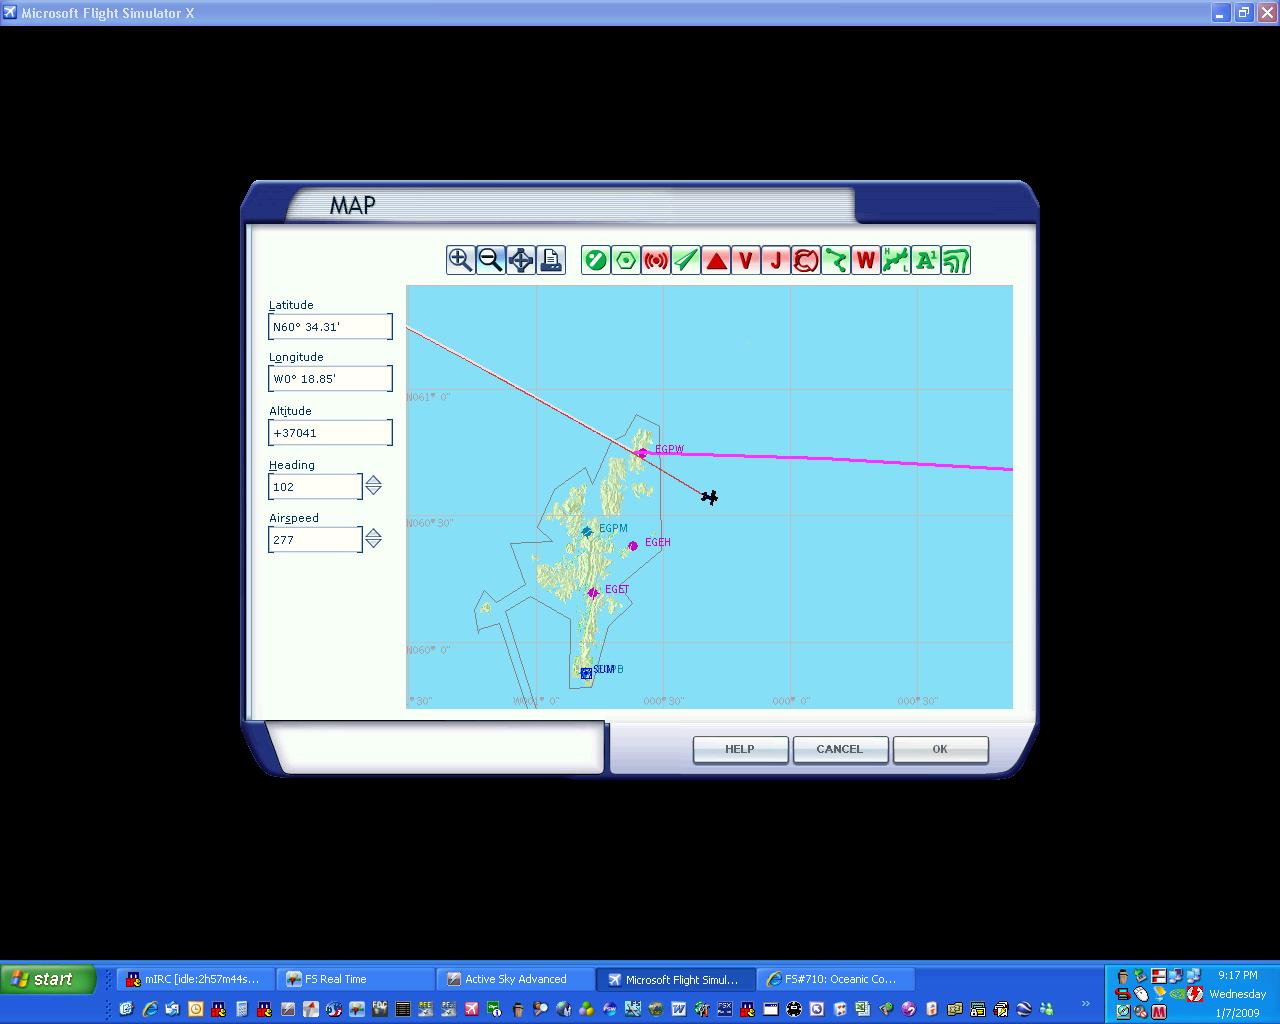
Task: Click the SUM VOR marker
Action: 586,673
